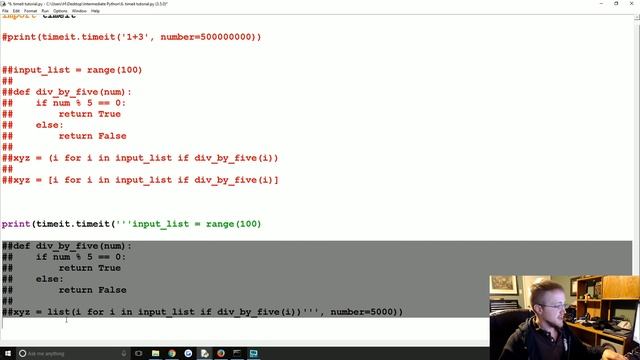This screenshot has width=640, height=360.
Task: Click the unhighlighted '## if num % 5 == 0:' line
Action: pyautogui.click(x=64, y=103)
